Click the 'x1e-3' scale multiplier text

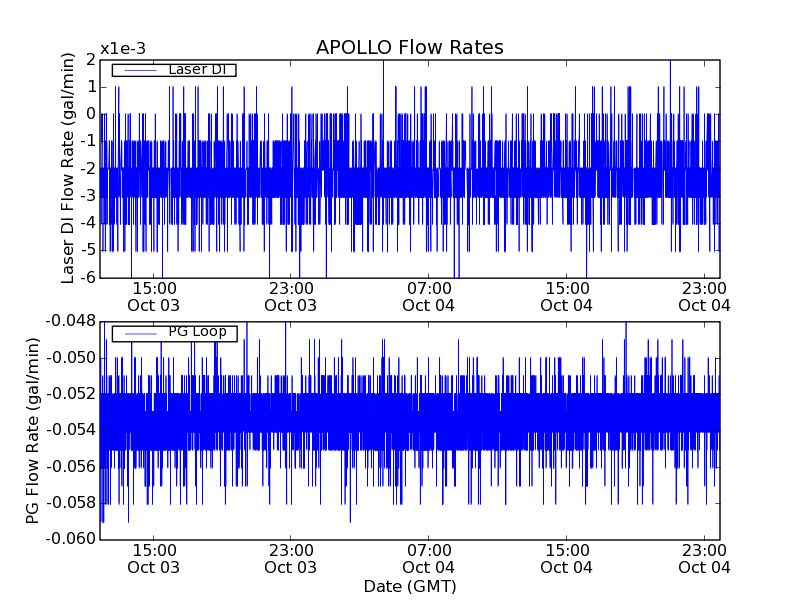(122, 50)
